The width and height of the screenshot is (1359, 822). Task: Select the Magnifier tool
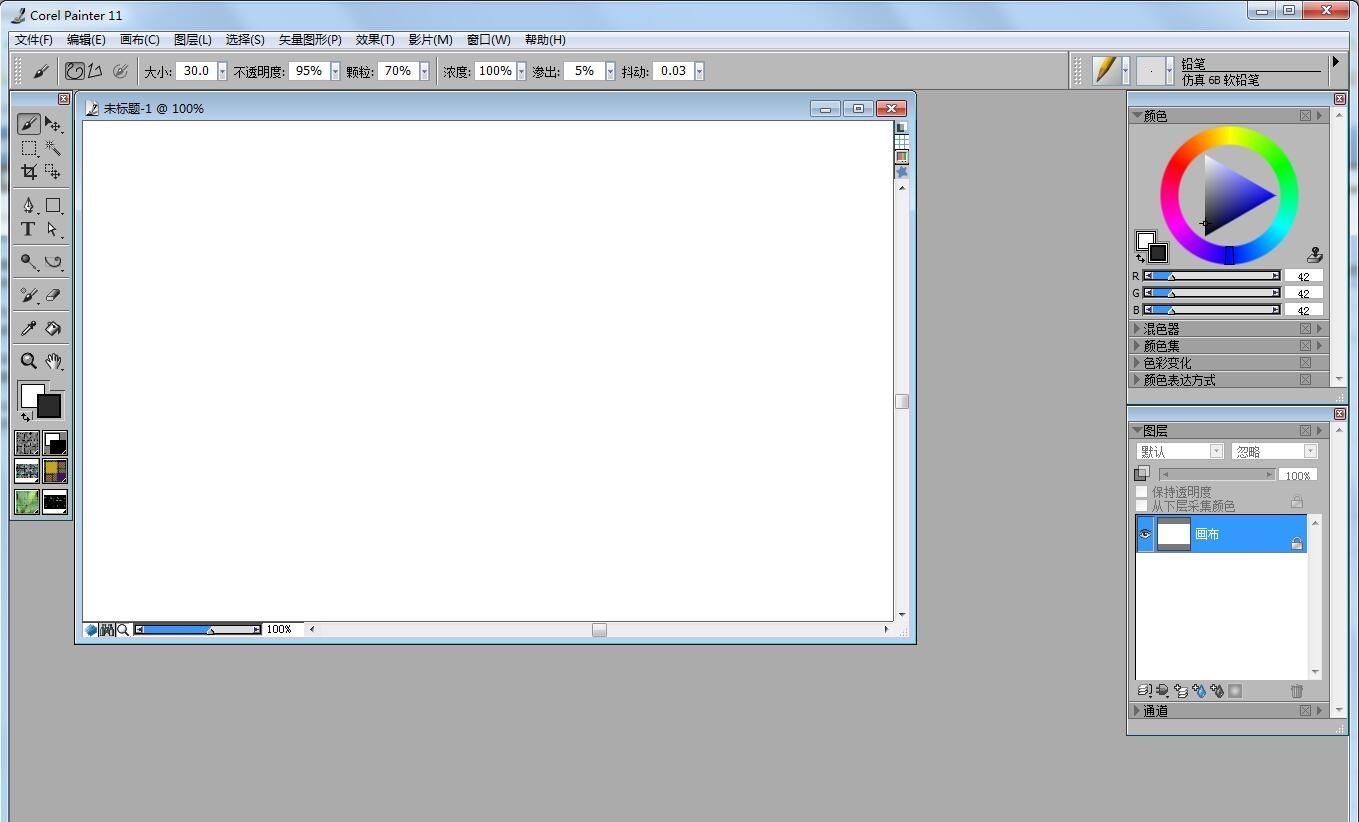point(28,361)
